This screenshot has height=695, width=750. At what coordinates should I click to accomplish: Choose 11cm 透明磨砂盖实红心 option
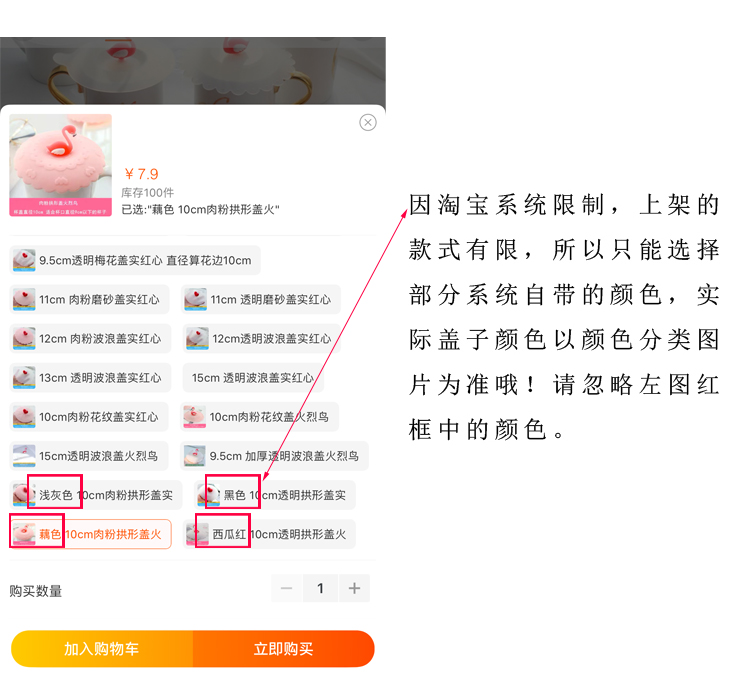coord(261,299)
